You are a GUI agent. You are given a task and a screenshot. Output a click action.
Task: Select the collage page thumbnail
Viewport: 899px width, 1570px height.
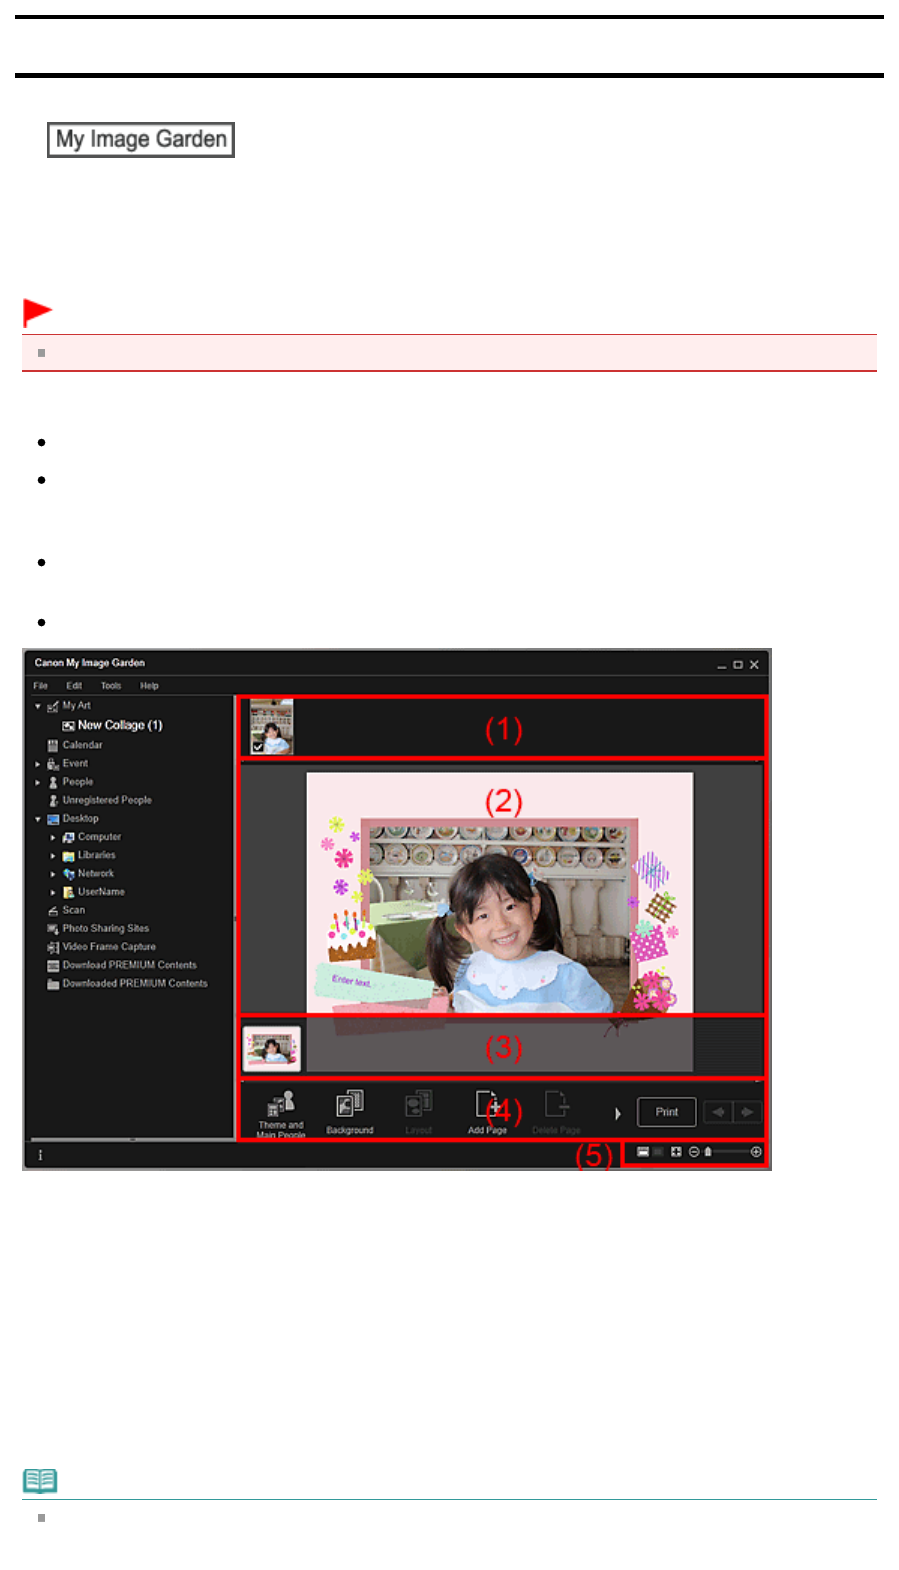(x=272, y=1048)
